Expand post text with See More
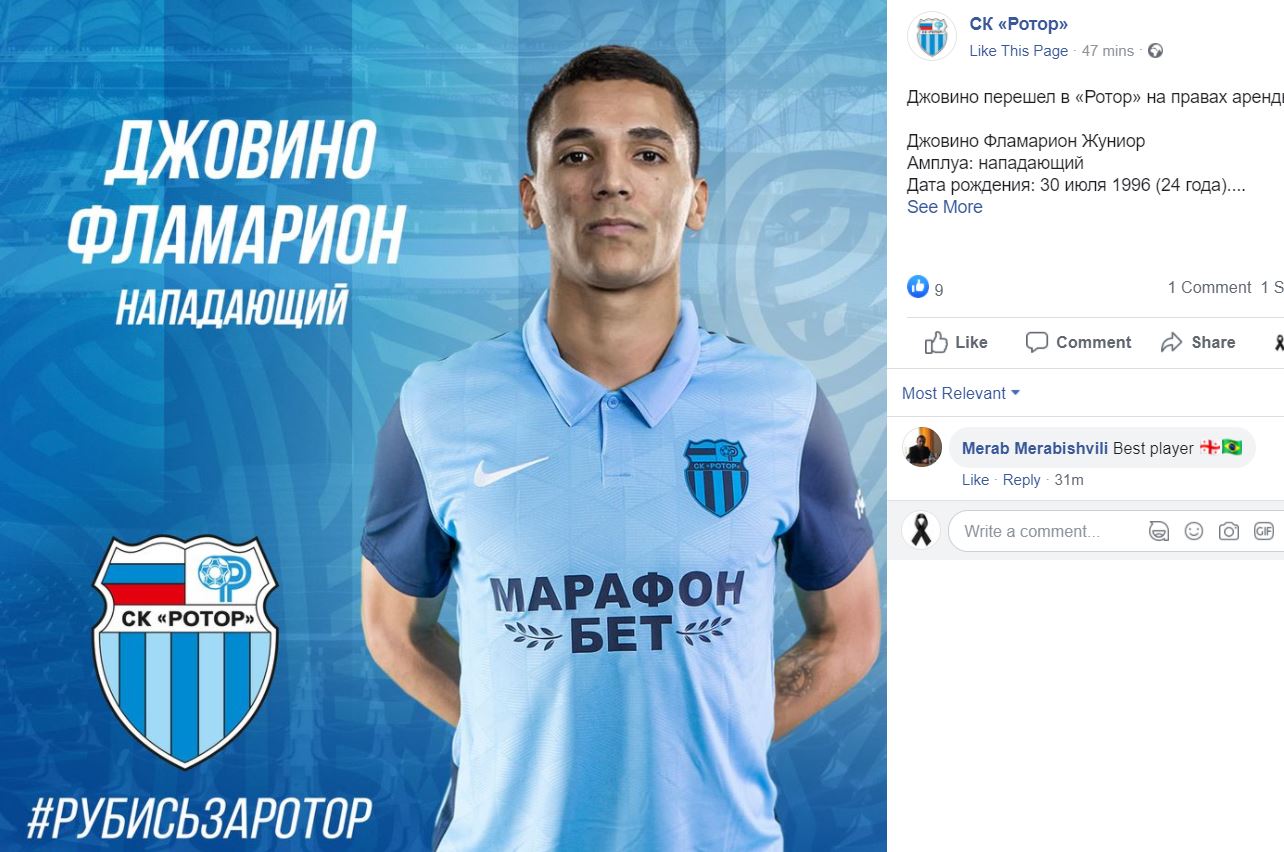The width and height of the screenshot is (1284, 852). tap(944, 207)
